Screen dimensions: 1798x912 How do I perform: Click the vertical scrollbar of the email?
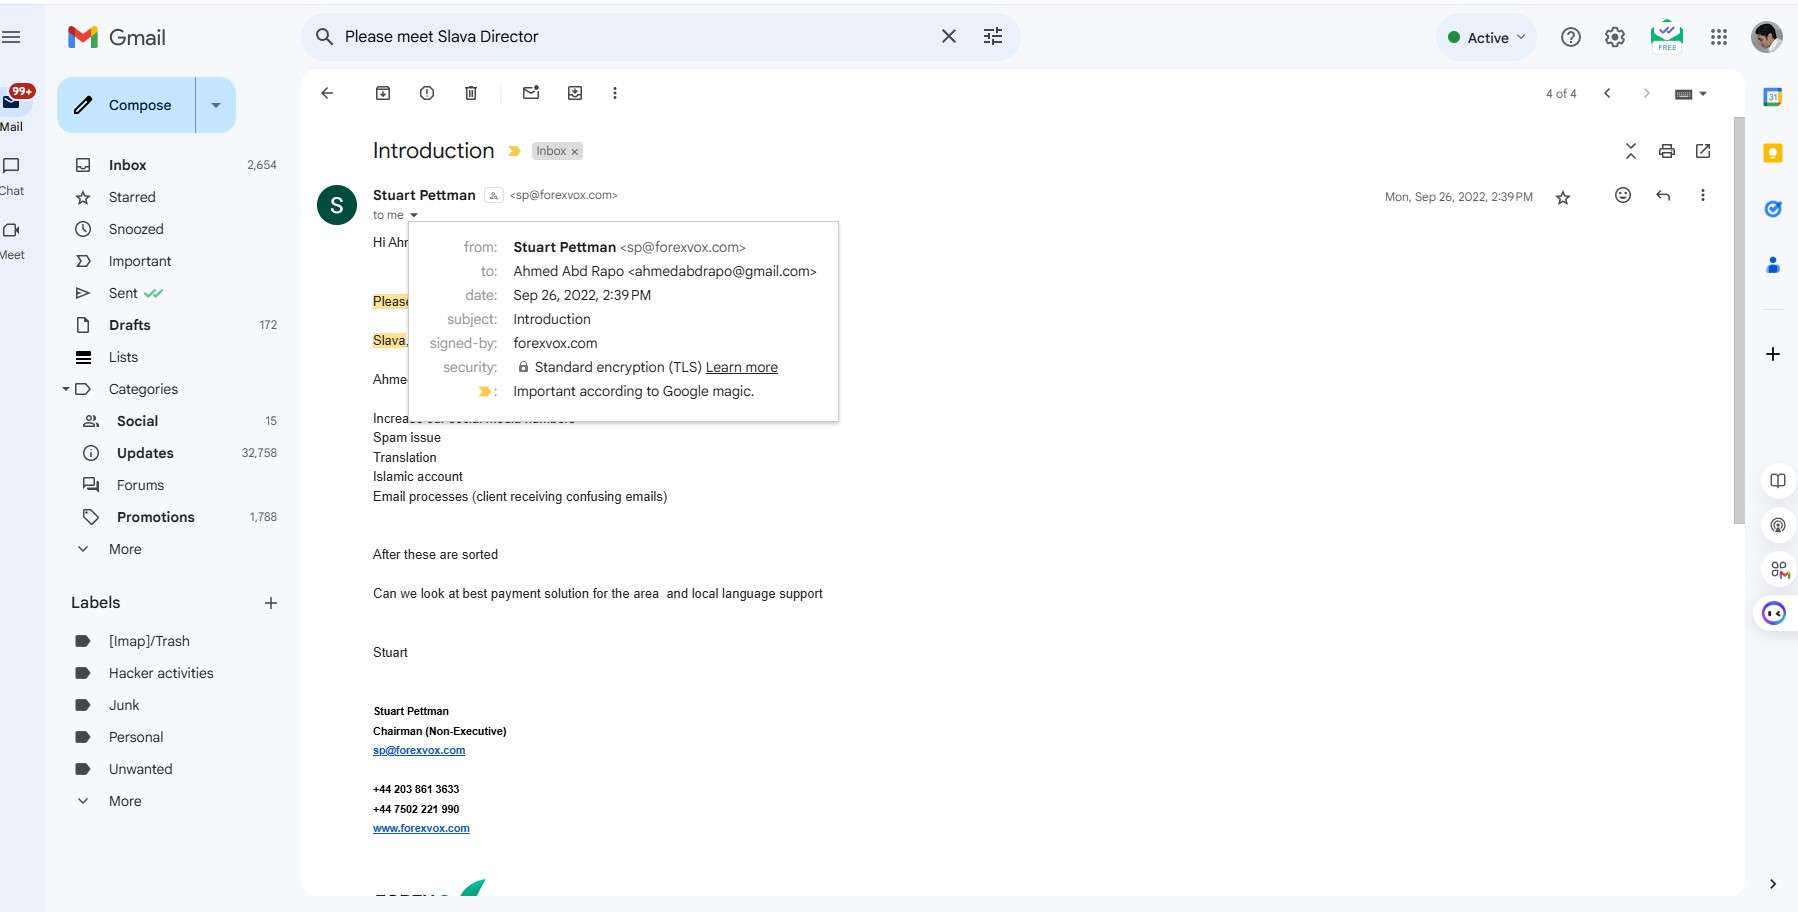tap(1739, 320)
